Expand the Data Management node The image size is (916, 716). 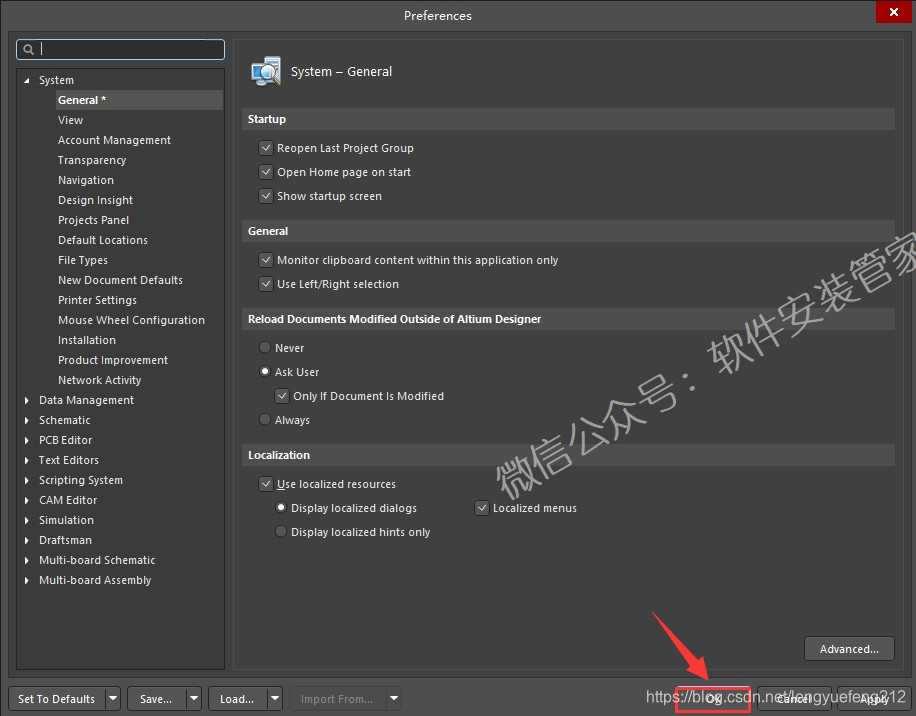[x=26, y=400]
